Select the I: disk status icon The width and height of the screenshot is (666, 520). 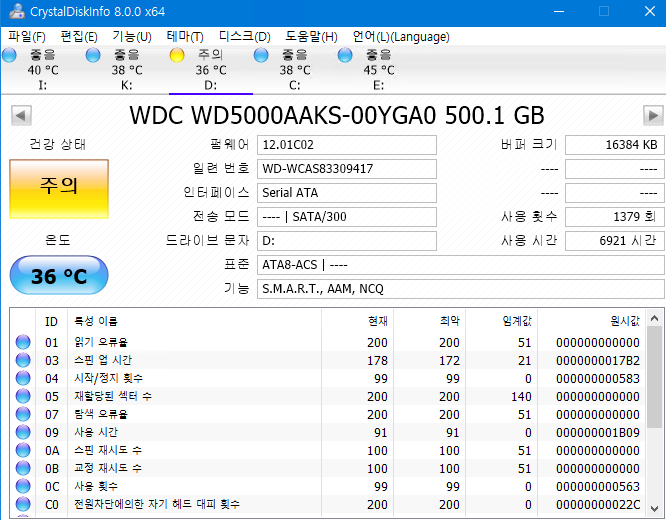pos(9,55)
